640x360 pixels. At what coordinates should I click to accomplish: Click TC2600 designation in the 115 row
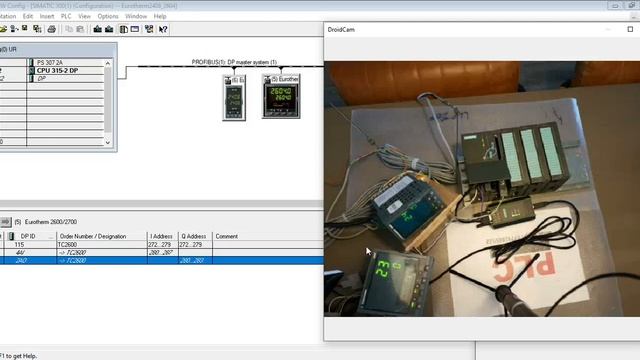tap(68, 244)
